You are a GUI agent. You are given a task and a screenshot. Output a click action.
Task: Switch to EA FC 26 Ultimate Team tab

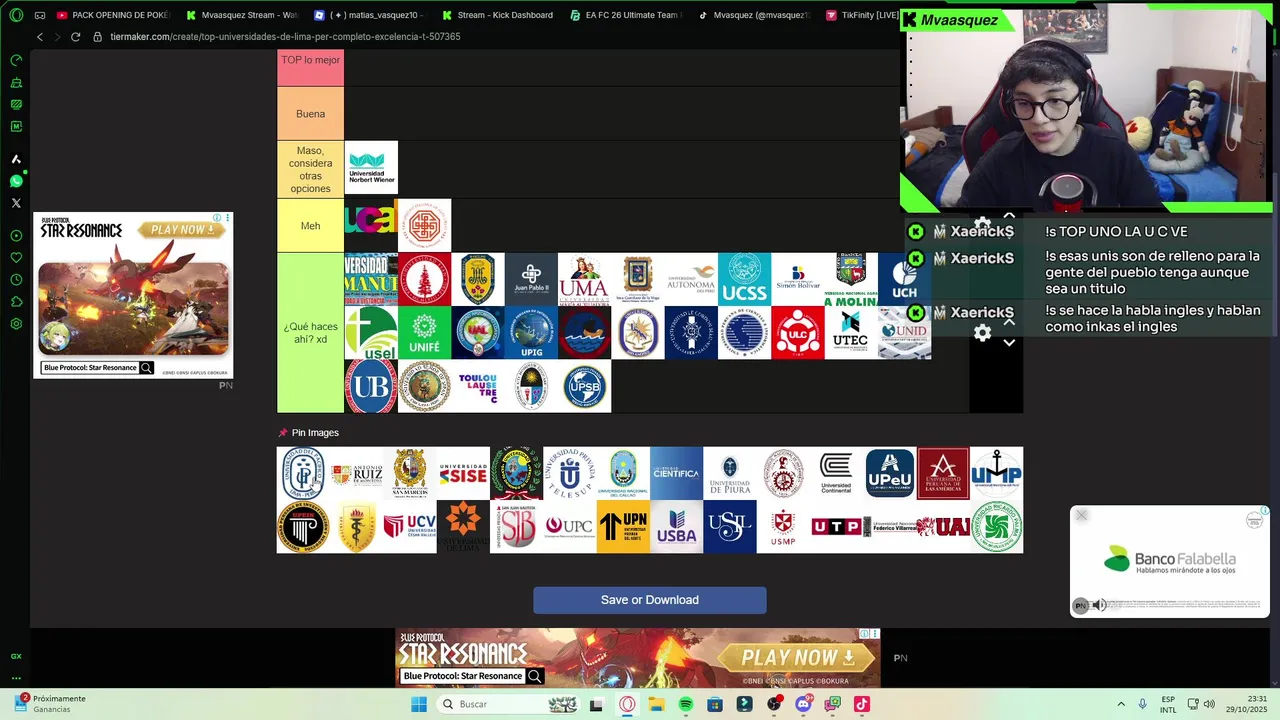point(627,15)
